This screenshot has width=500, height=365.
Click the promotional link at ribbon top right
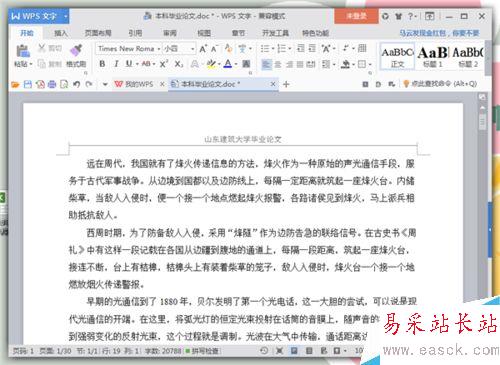pyautogui.click(x=439, y=33)
